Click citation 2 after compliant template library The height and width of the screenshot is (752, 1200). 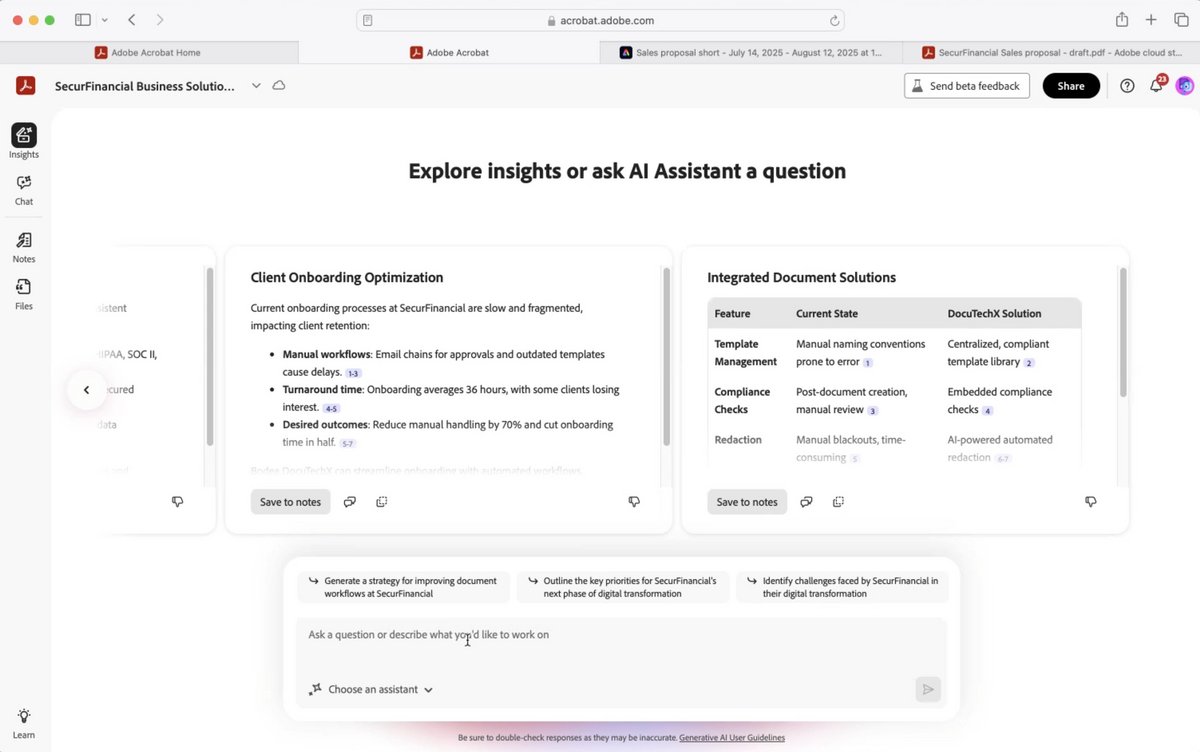pos(1029,363)
